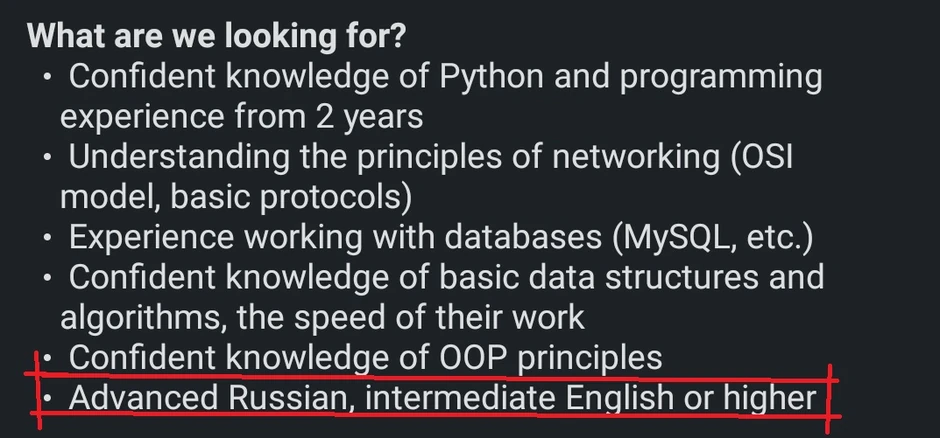Click the "model, basic protocols)" line
The image size is (940, 438).
[236, 197]
